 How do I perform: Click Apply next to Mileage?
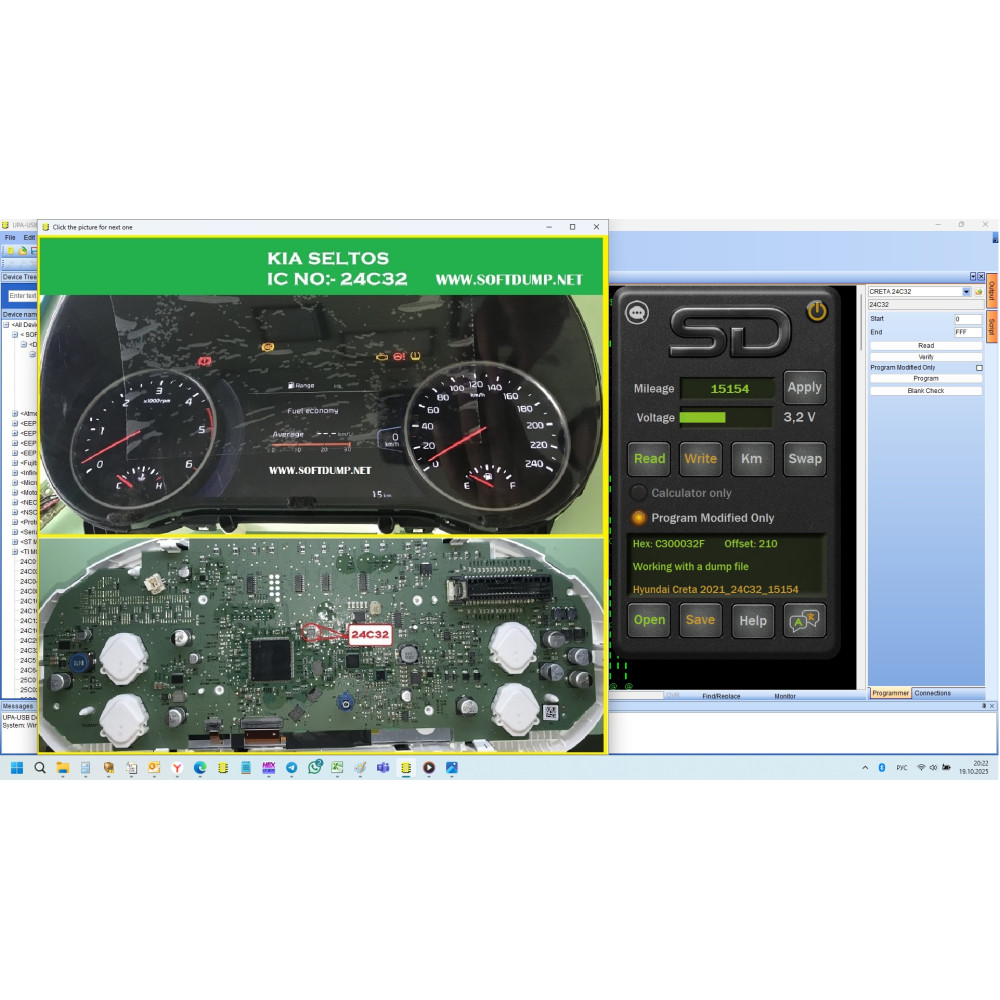pos(804,387)
